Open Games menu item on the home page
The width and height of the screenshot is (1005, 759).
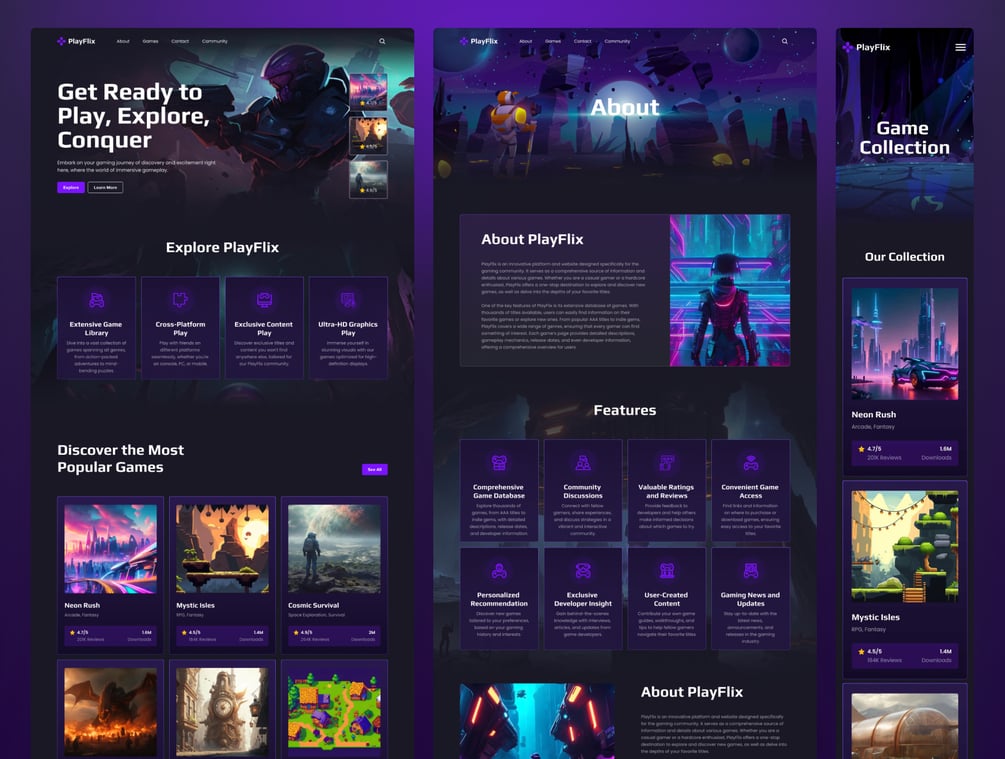point(150,41)
